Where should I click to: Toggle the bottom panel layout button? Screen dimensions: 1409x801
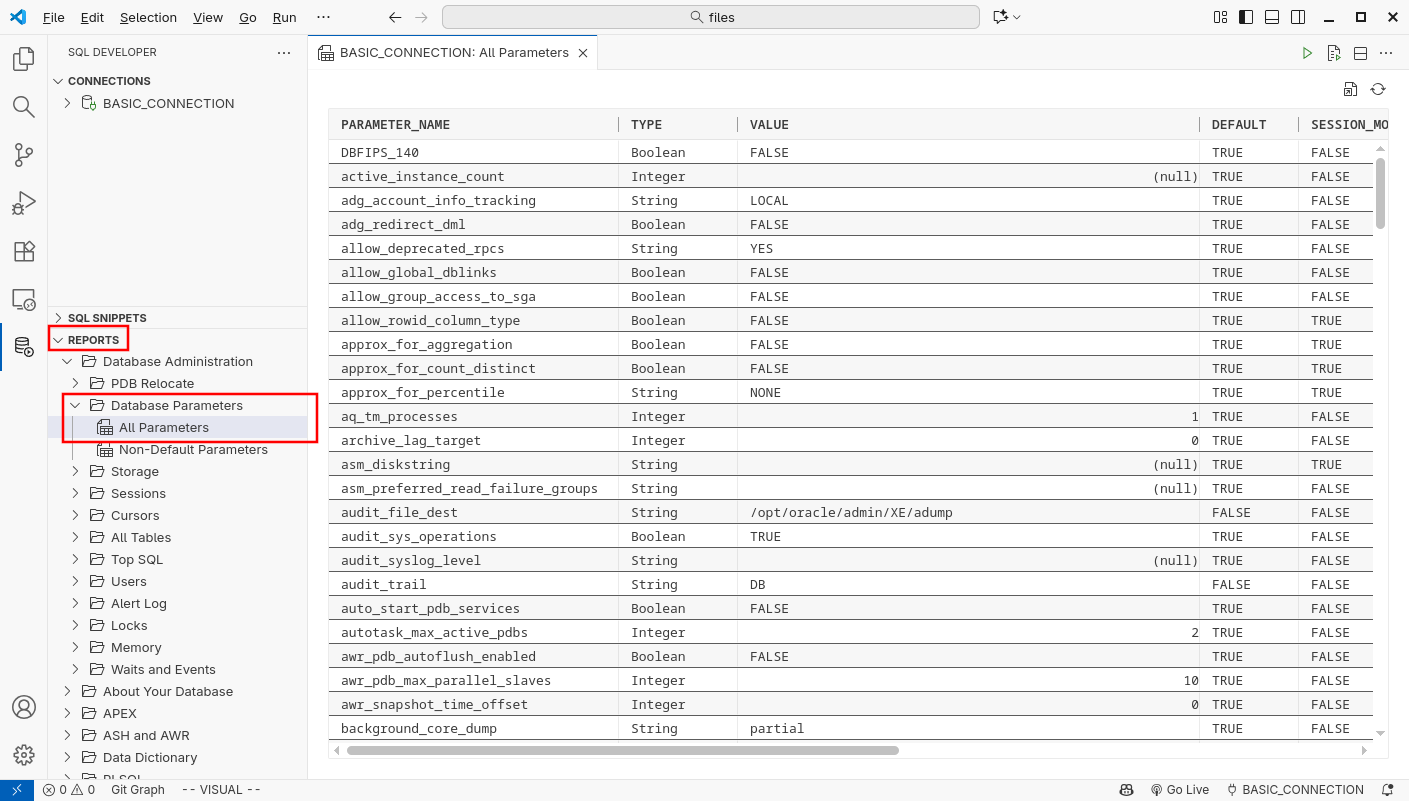coord(1272,17)
